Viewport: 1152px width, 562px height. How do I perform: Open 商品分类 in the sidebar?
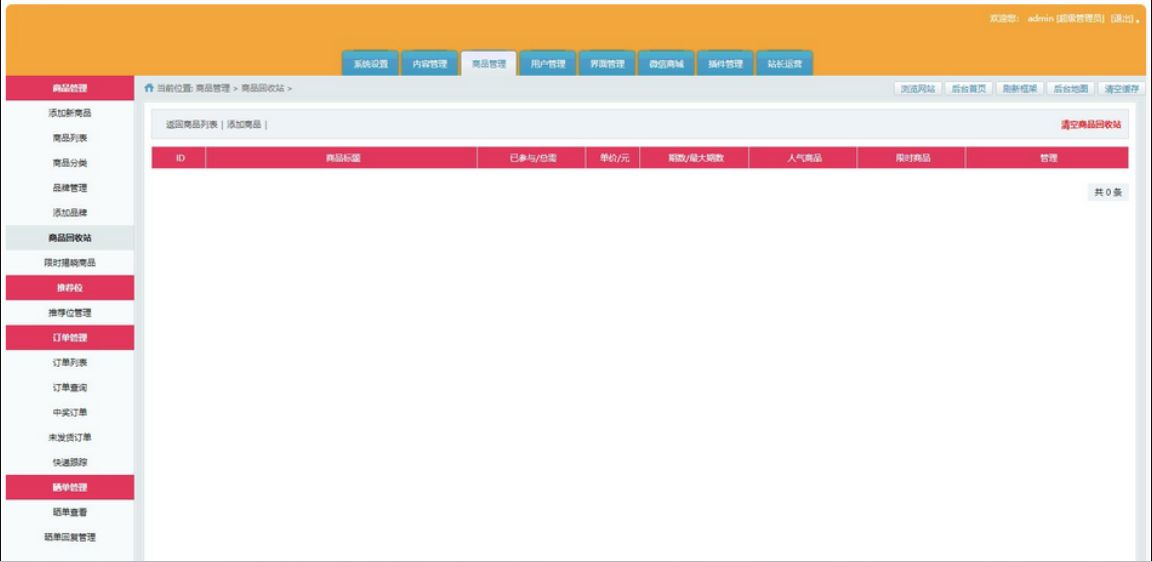click(x=70, y=163)
